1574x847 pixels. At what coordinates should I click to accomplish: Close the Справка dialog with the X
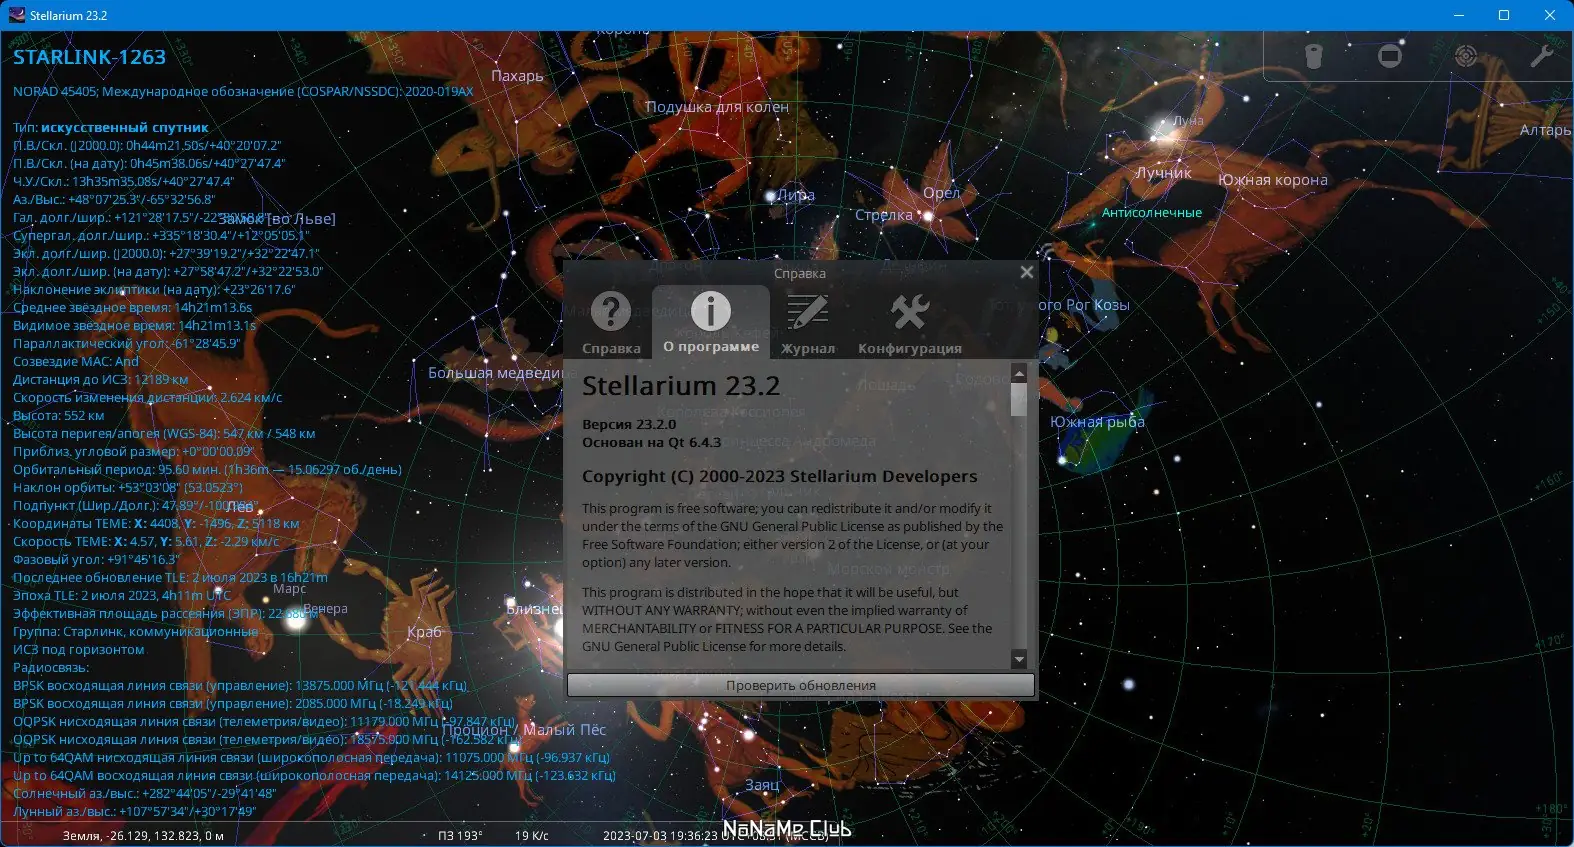point(1026,272)
